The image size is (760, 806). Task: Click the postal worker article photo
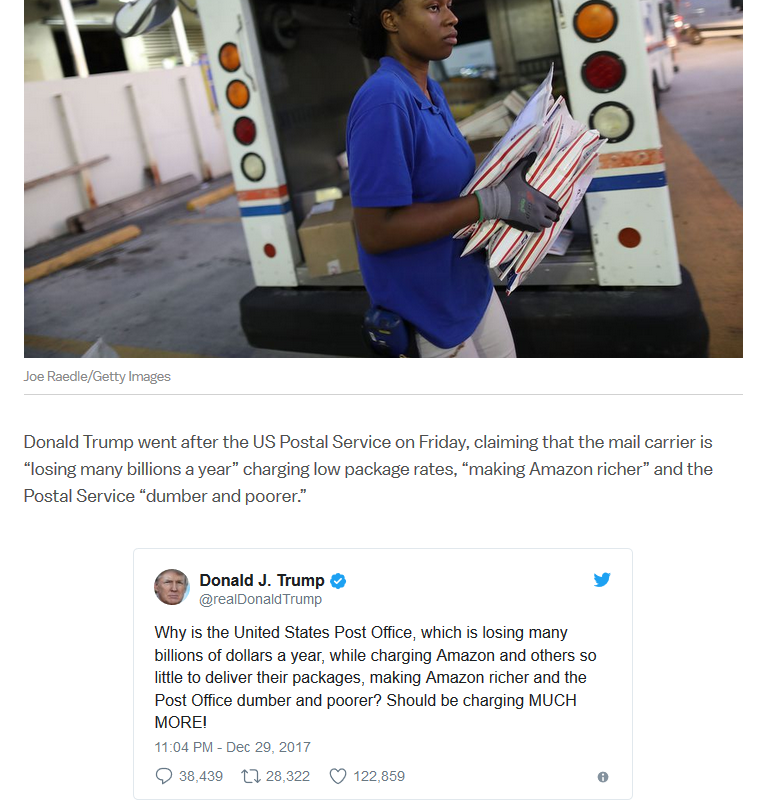[383, 178]
